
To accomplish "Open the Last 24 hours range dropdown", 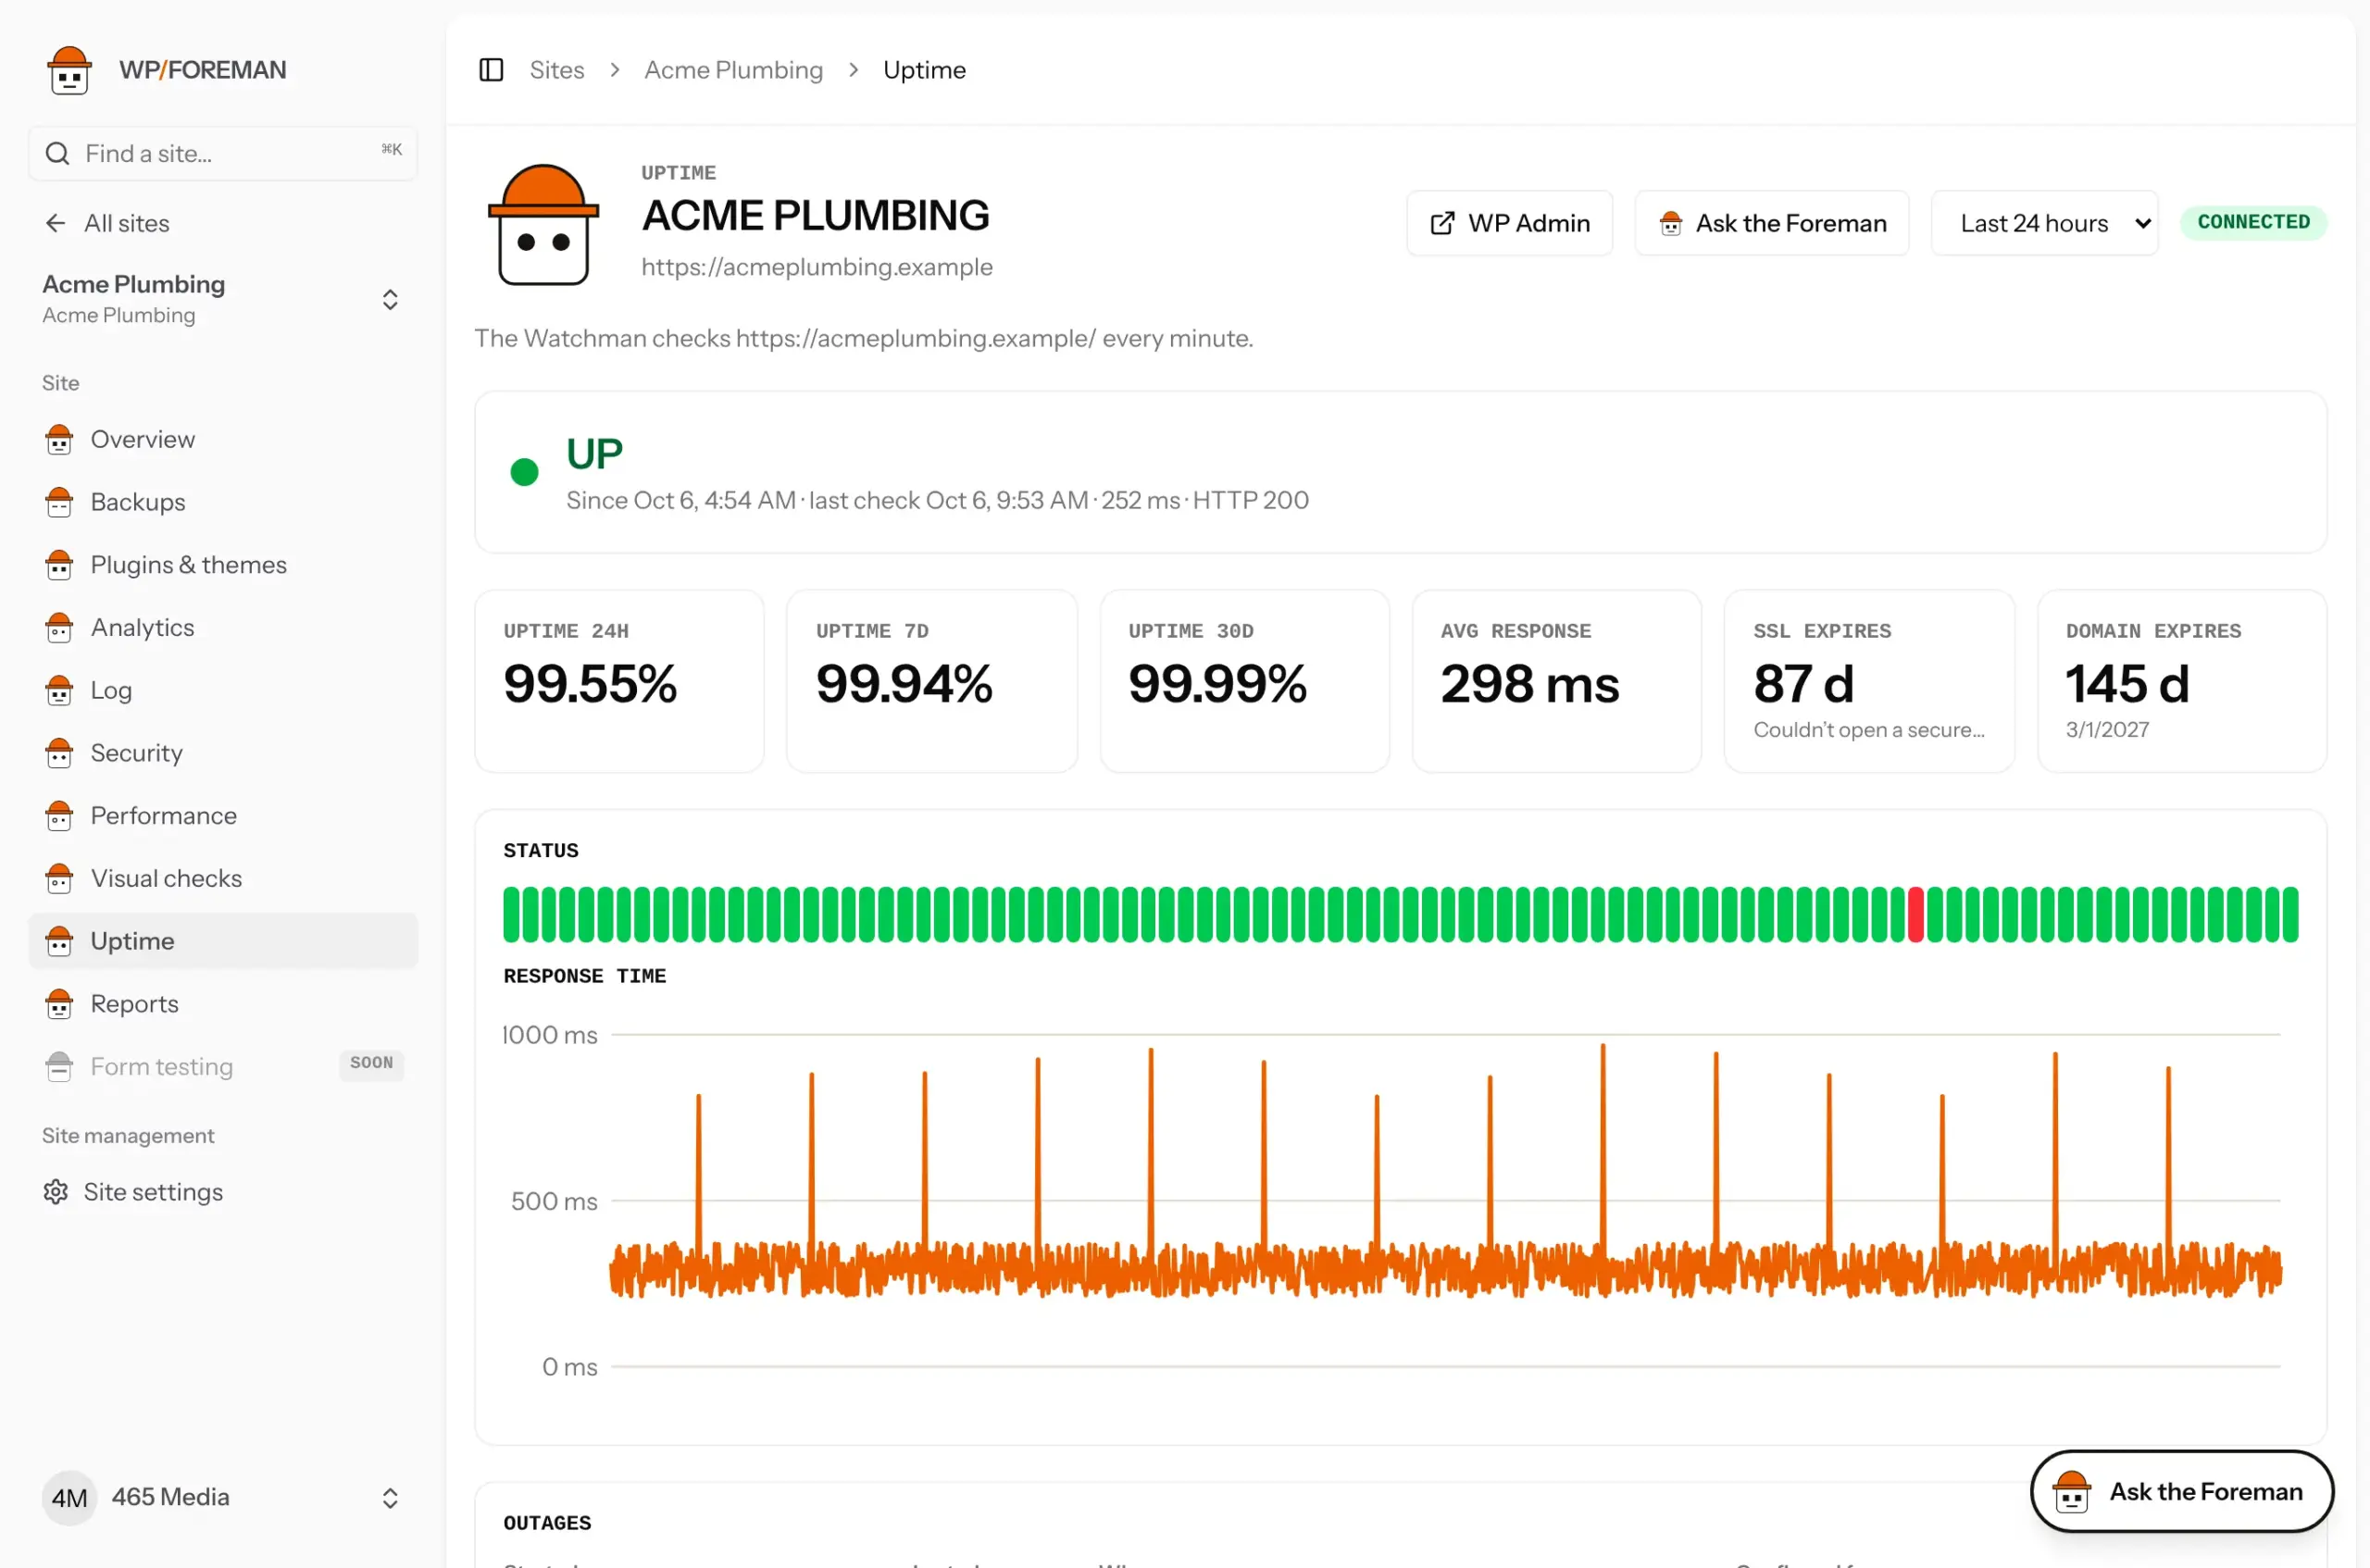I will click(2044, 223).
